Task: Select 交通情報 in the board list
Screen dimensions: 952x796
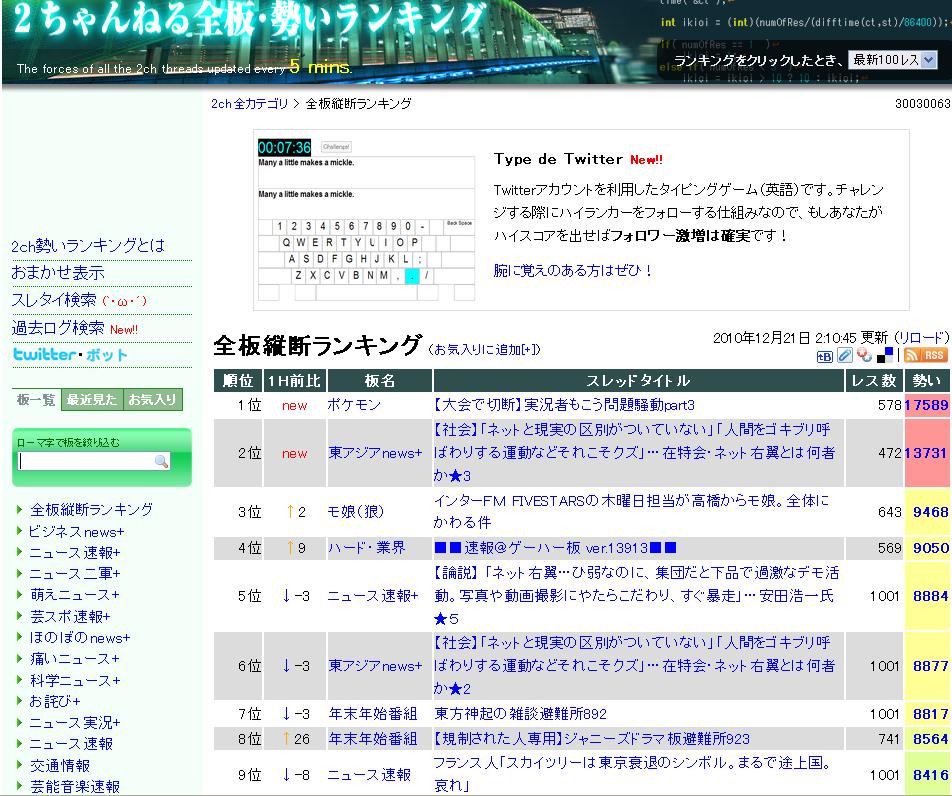Action: pos(60,766)
